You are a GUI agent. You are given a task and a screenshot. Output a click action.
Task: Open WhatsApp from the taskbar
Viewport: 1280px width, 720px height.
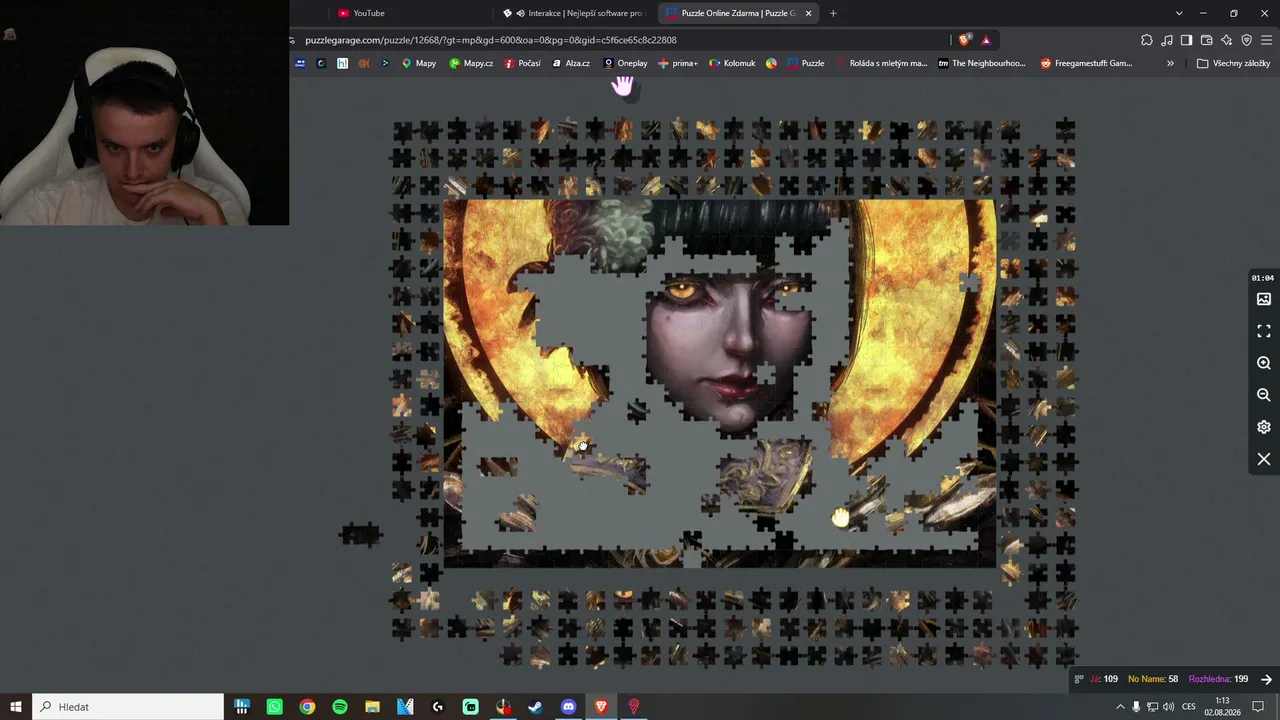click(x=274, y=707)
